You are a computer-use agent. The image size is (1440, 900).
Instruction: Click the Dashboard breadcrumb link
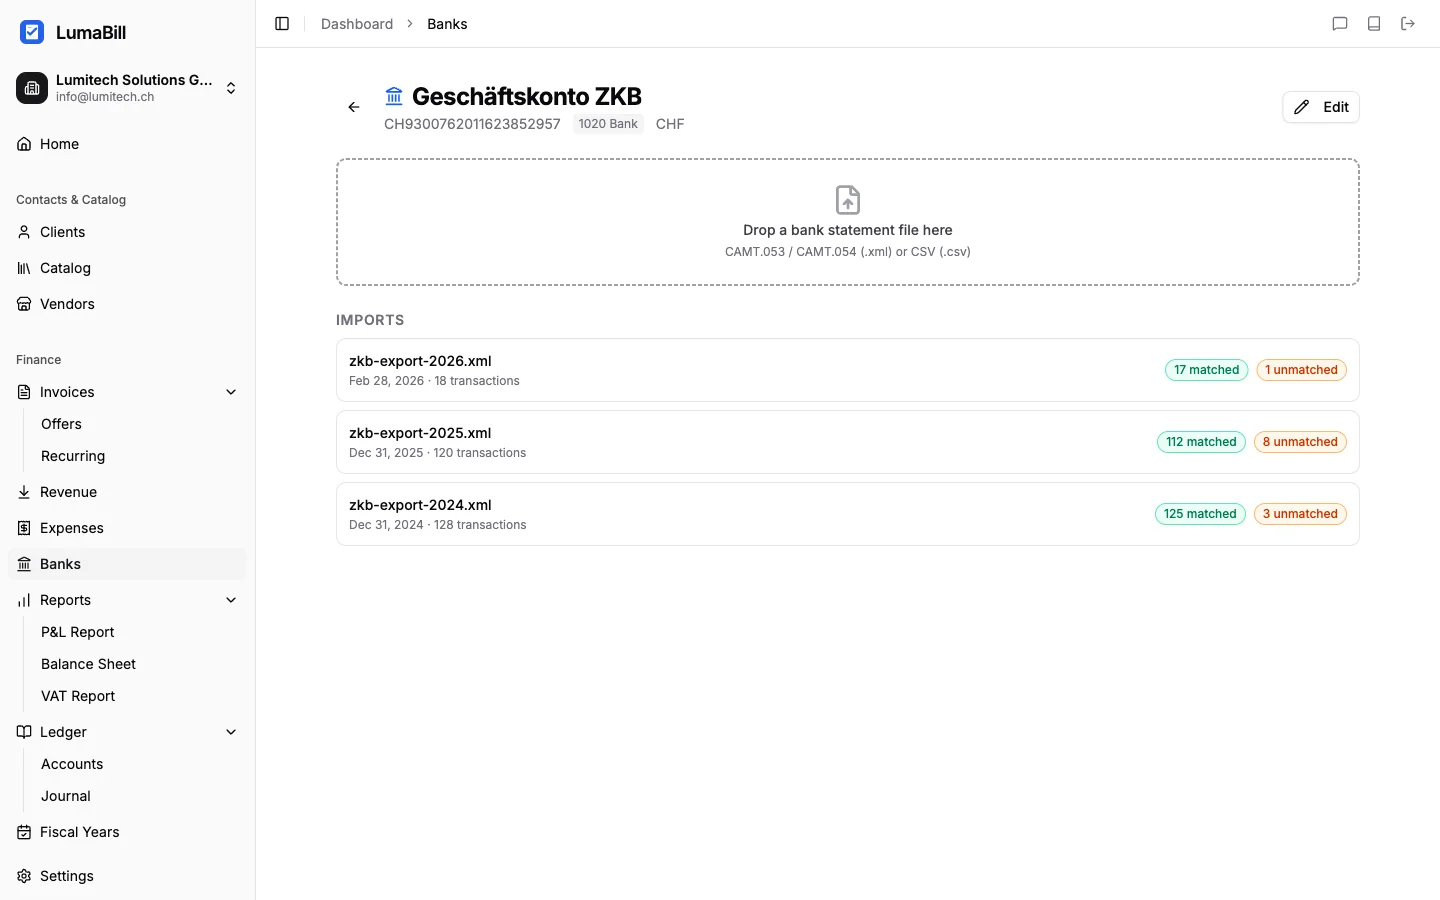click(x=357, y=24)
